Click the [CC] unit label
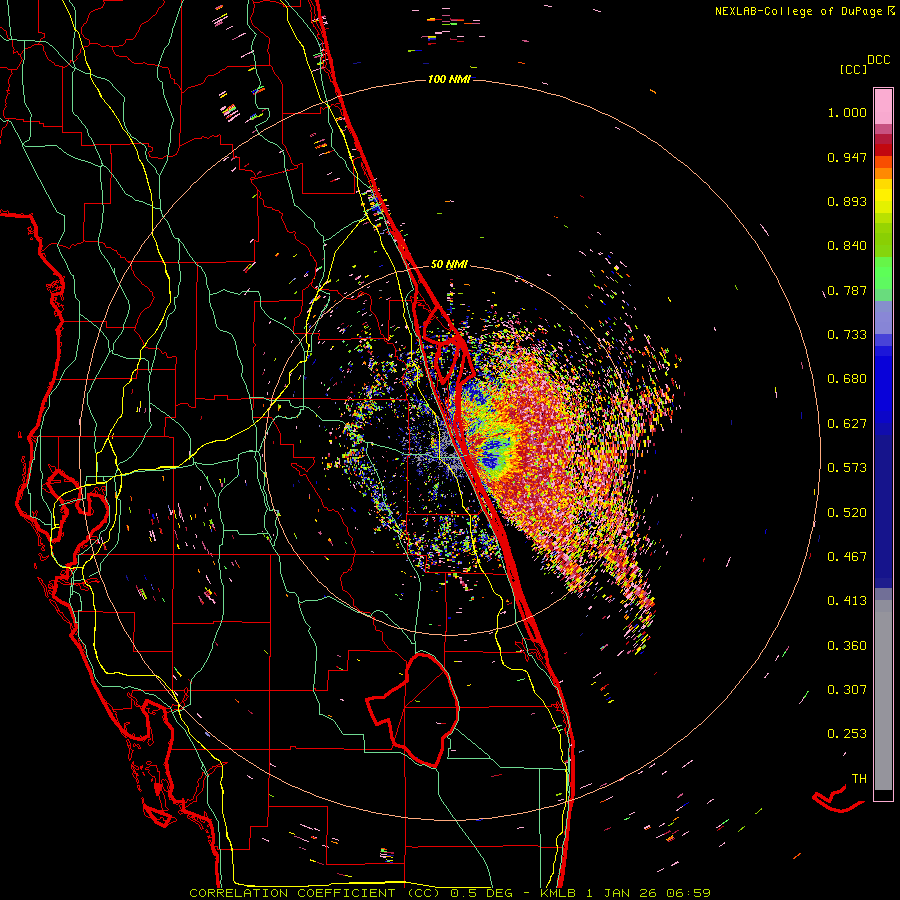Screen dimensions: 900x900 [853, 69]
